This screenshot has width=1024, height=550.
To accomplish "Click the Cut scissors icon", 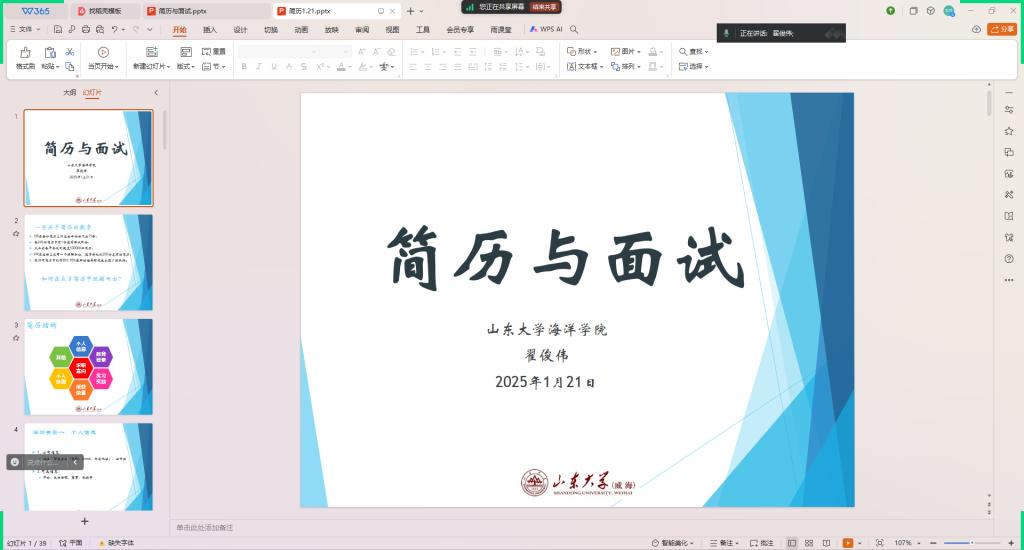I will 69,51.
